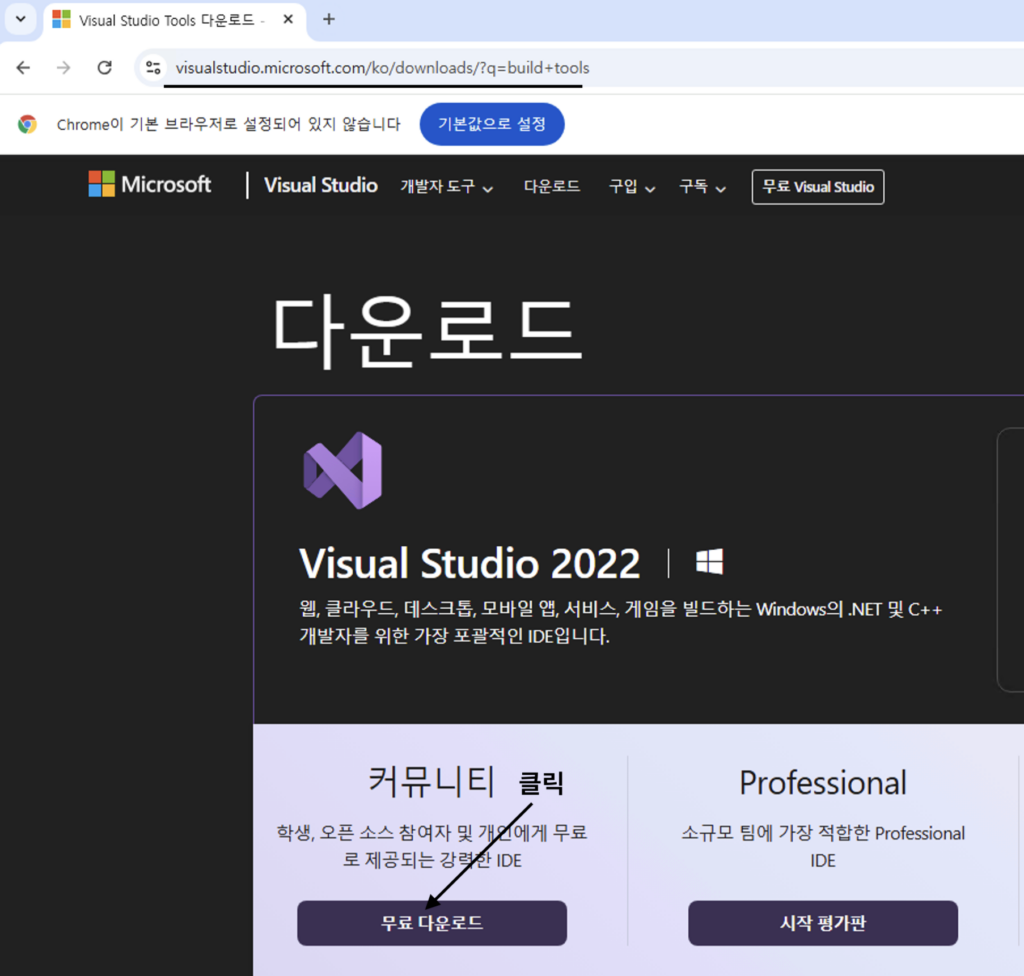Screen dimensions: 1024x976
Task: Click 기본값으로 설정 button
Action: (x=492, y=124)
